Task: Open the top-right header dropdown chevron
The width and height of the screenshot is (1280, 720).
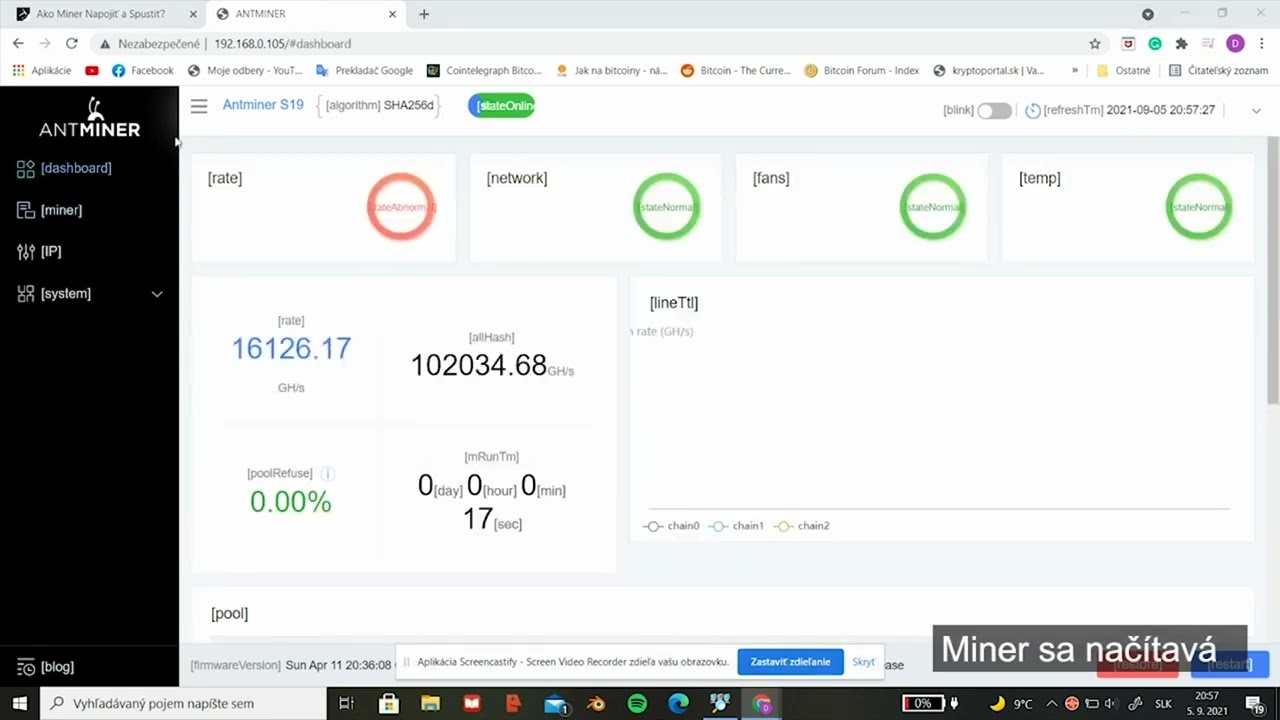Action: (1256, 111)
